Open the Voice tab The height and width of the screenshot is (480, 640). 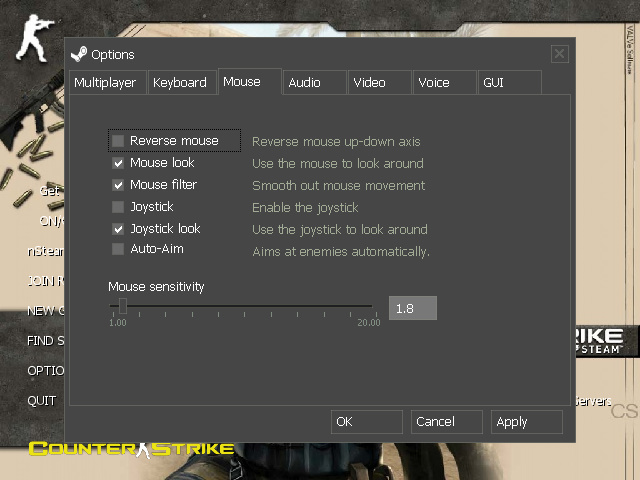[x=434, y=83]
